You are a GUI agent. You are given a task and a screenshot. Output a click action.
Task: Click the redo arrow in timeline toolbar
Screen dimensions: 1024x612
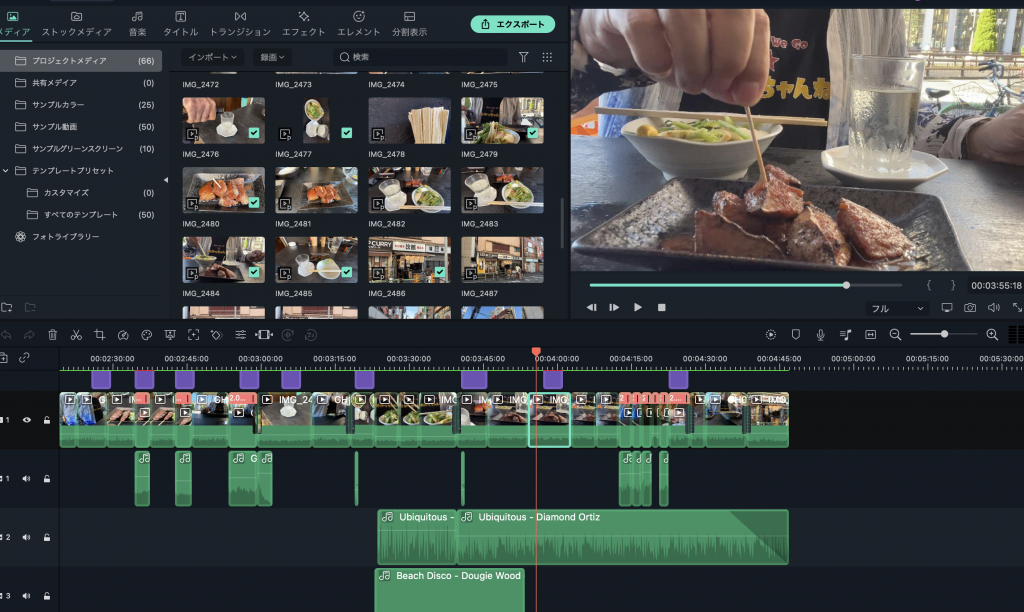tap(29, 335)
